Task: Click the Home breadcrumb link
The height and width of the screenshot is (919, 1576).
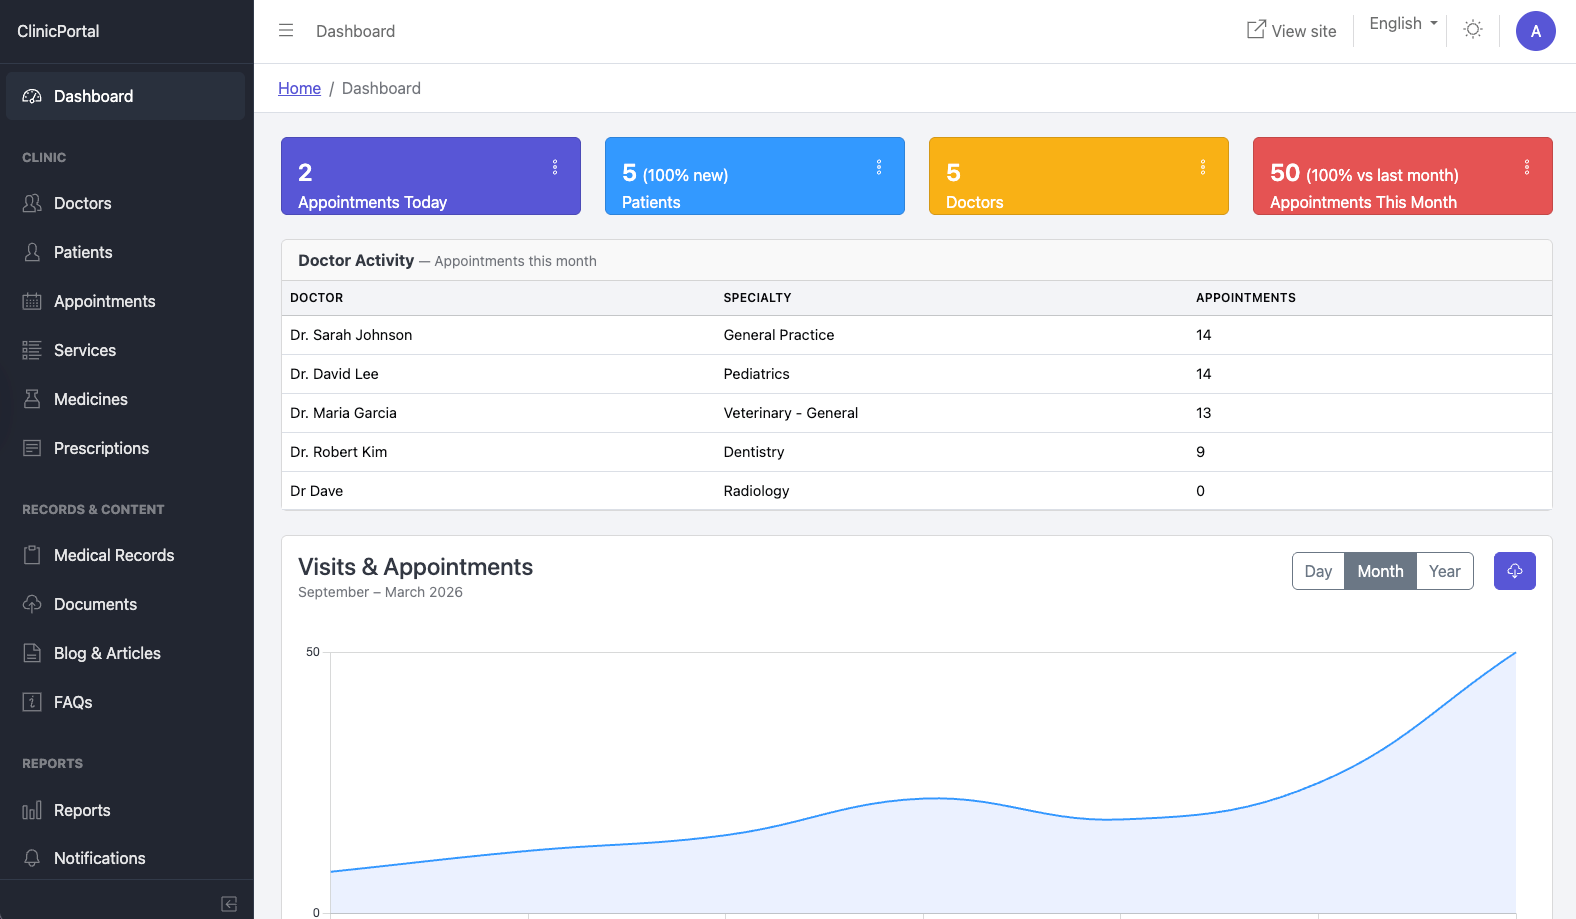Action: [299, 88]
